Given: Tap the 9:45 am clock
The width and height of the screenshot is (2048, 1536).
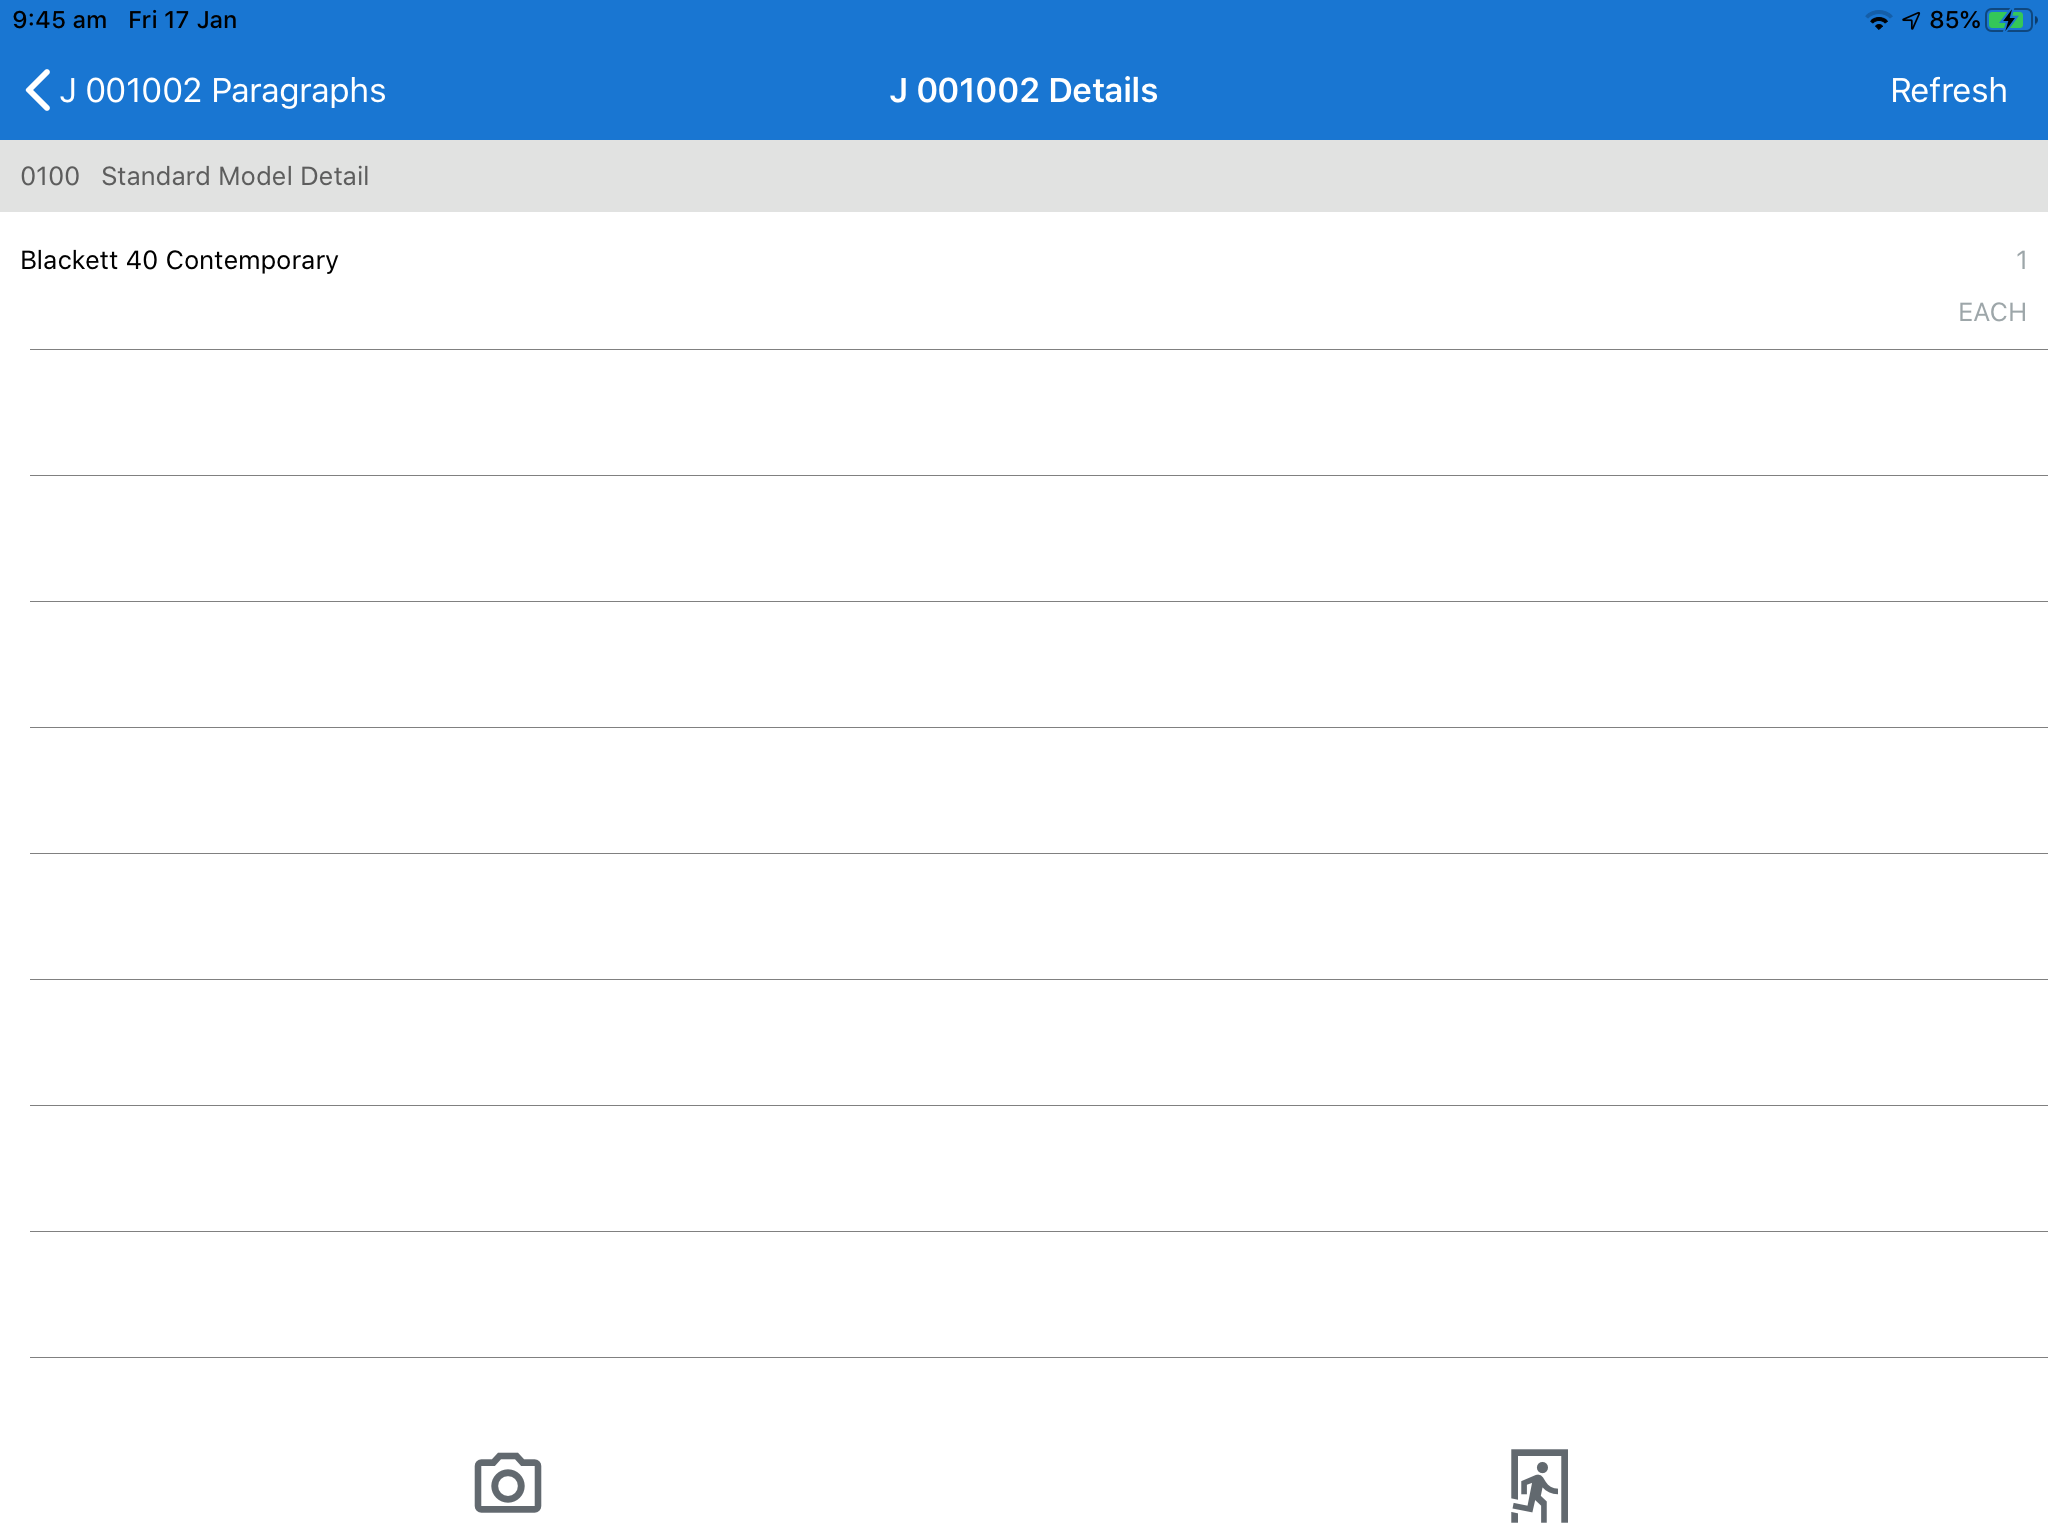Looking at the screenshot, I should 59,20.
